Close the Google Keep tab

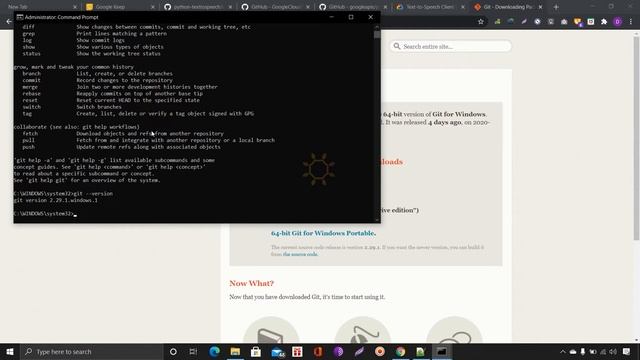pos(153,7)
